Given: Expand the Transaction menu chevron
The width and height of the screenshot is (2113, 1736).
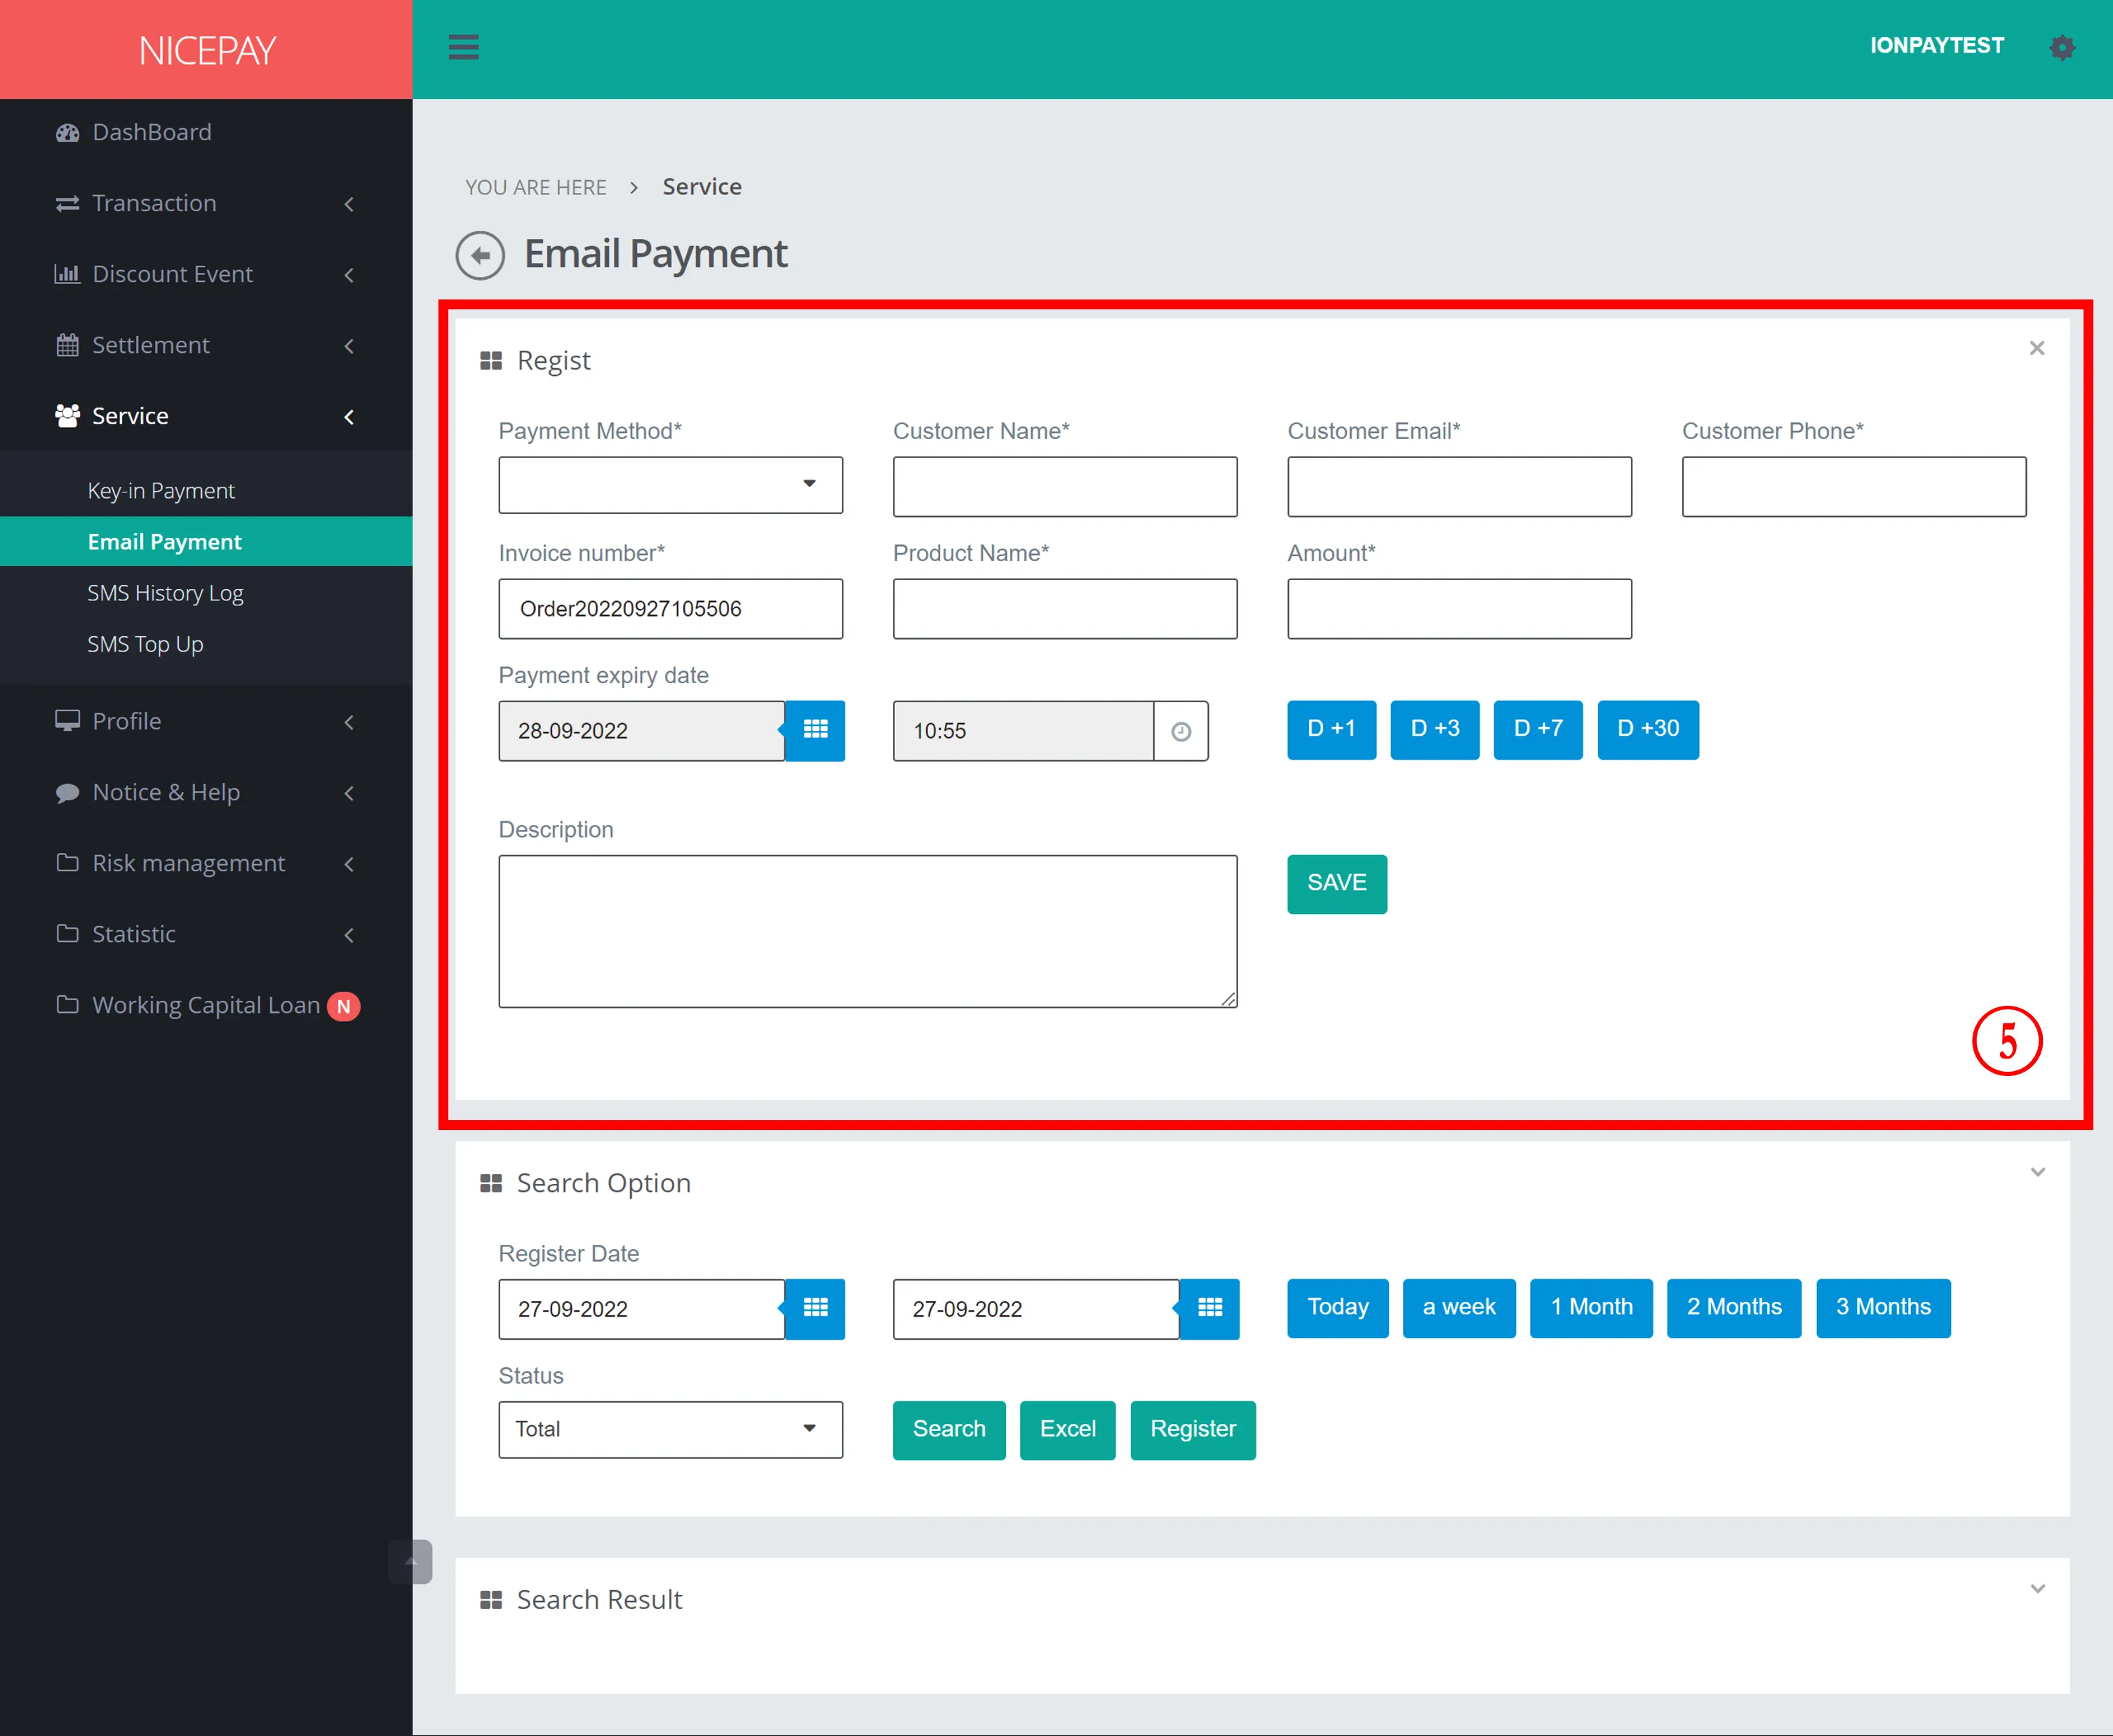Looking at the screenshot, I should [x=349, y=204].
